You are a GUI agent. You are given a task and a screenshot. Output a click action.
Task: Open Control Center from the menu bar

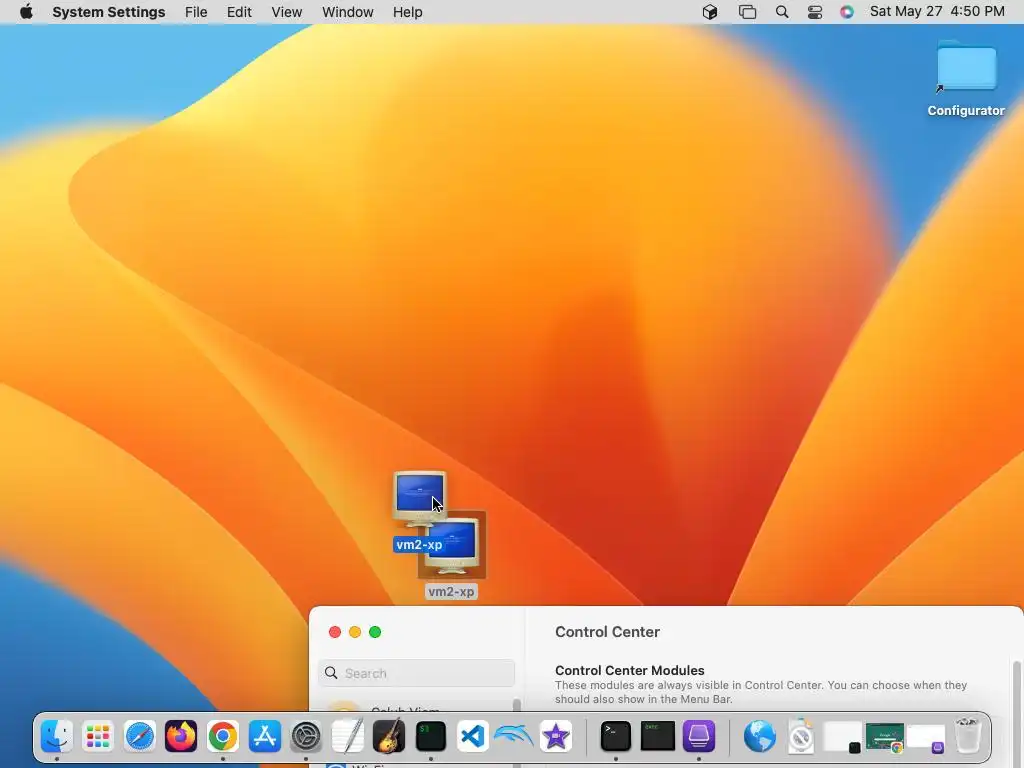point(815,12)
